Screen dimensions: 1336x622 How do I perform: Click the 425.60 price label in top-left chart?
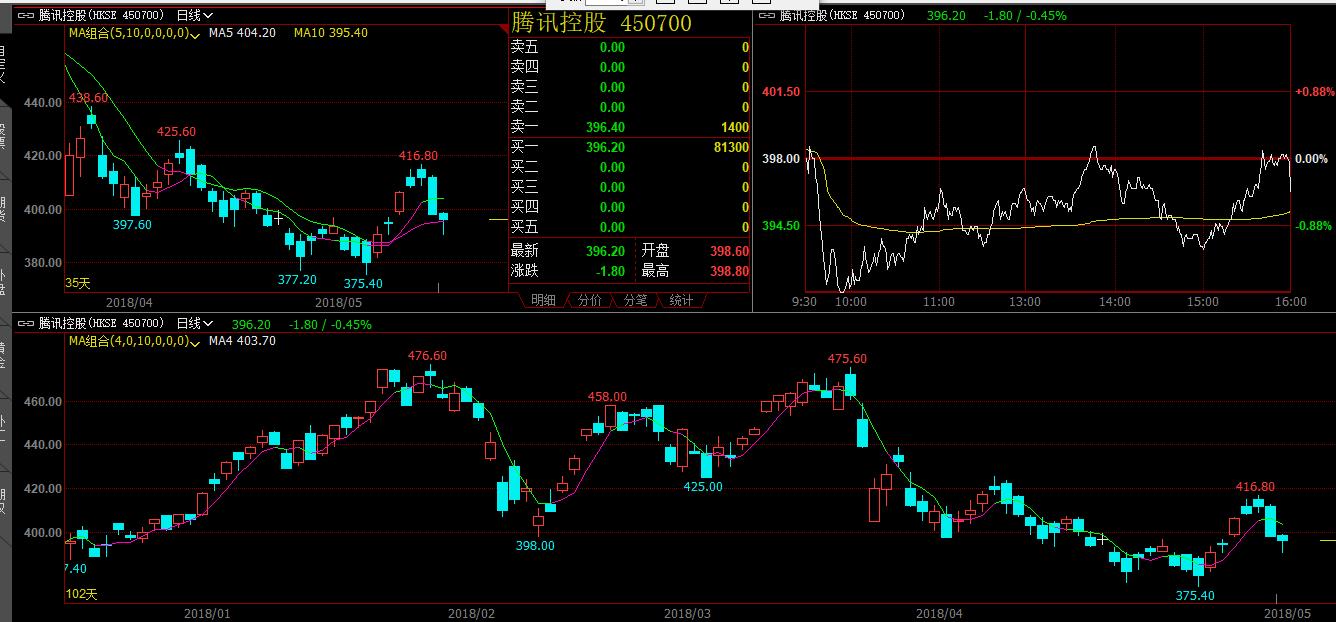tap(176, 132)
